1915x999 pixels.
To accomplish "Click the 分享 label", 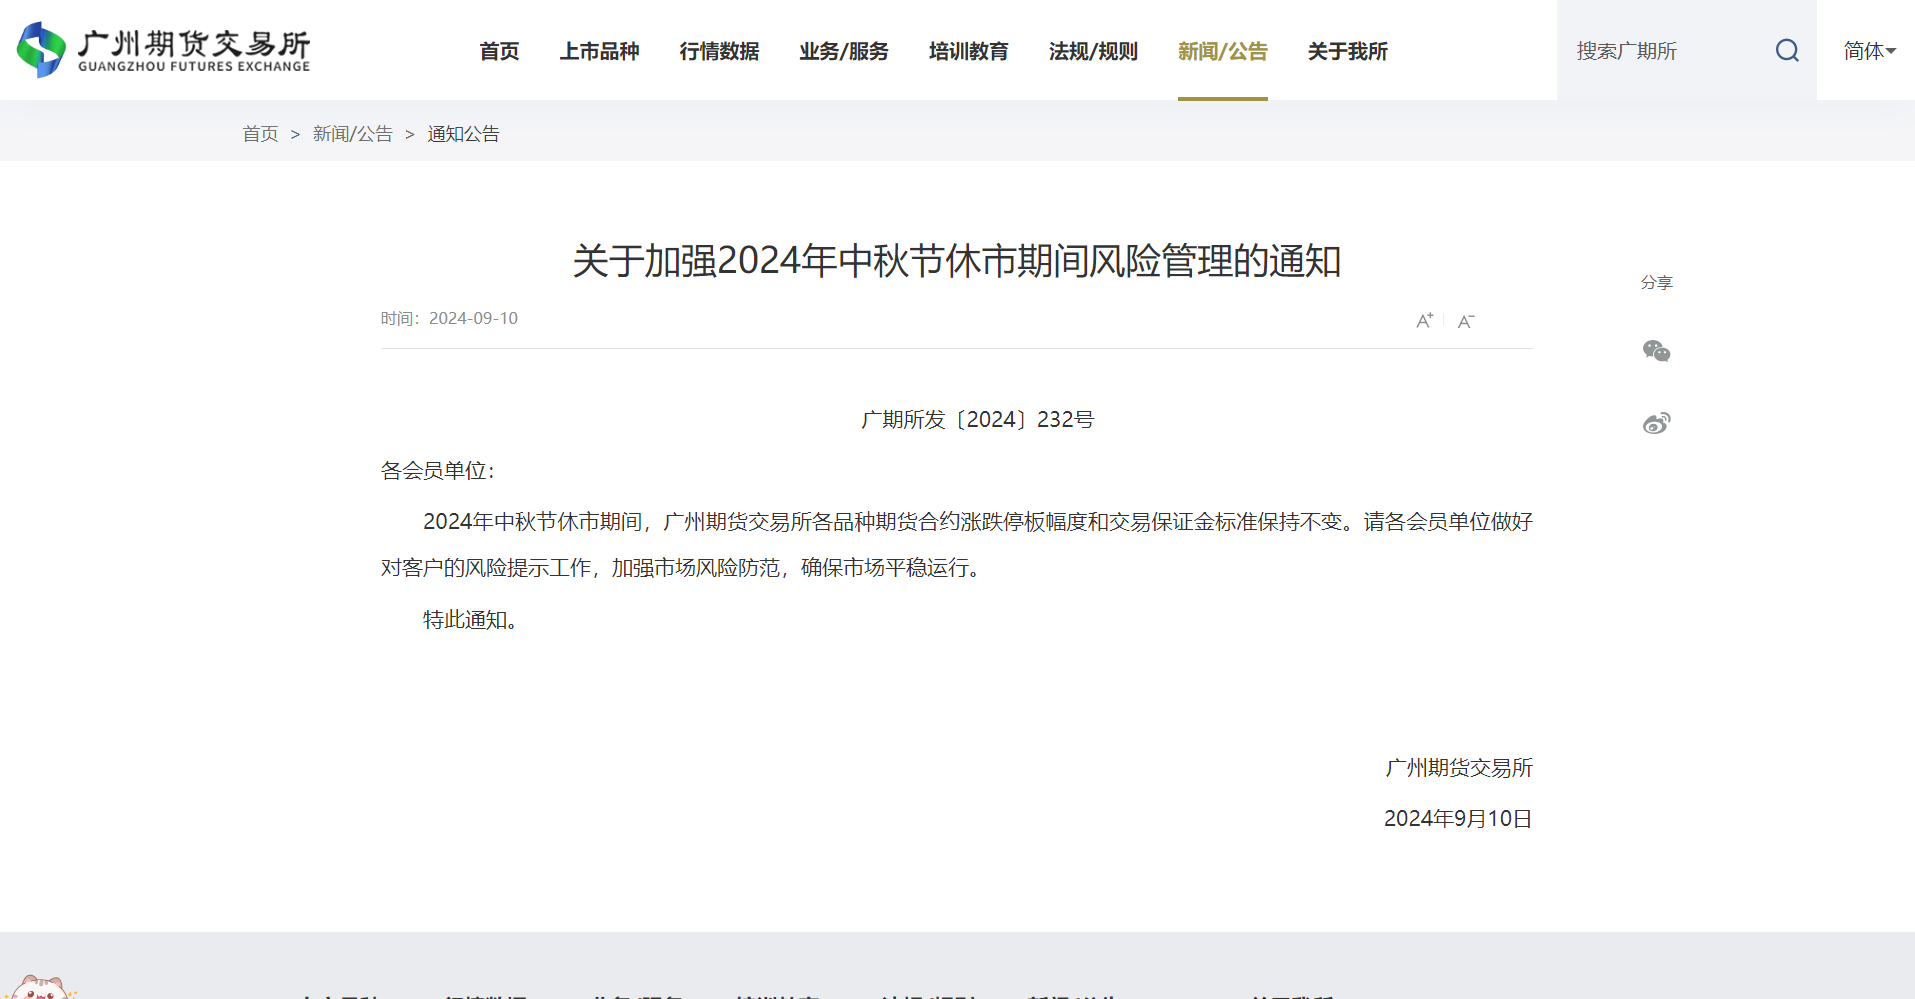I will click(x=1656, y=282).
